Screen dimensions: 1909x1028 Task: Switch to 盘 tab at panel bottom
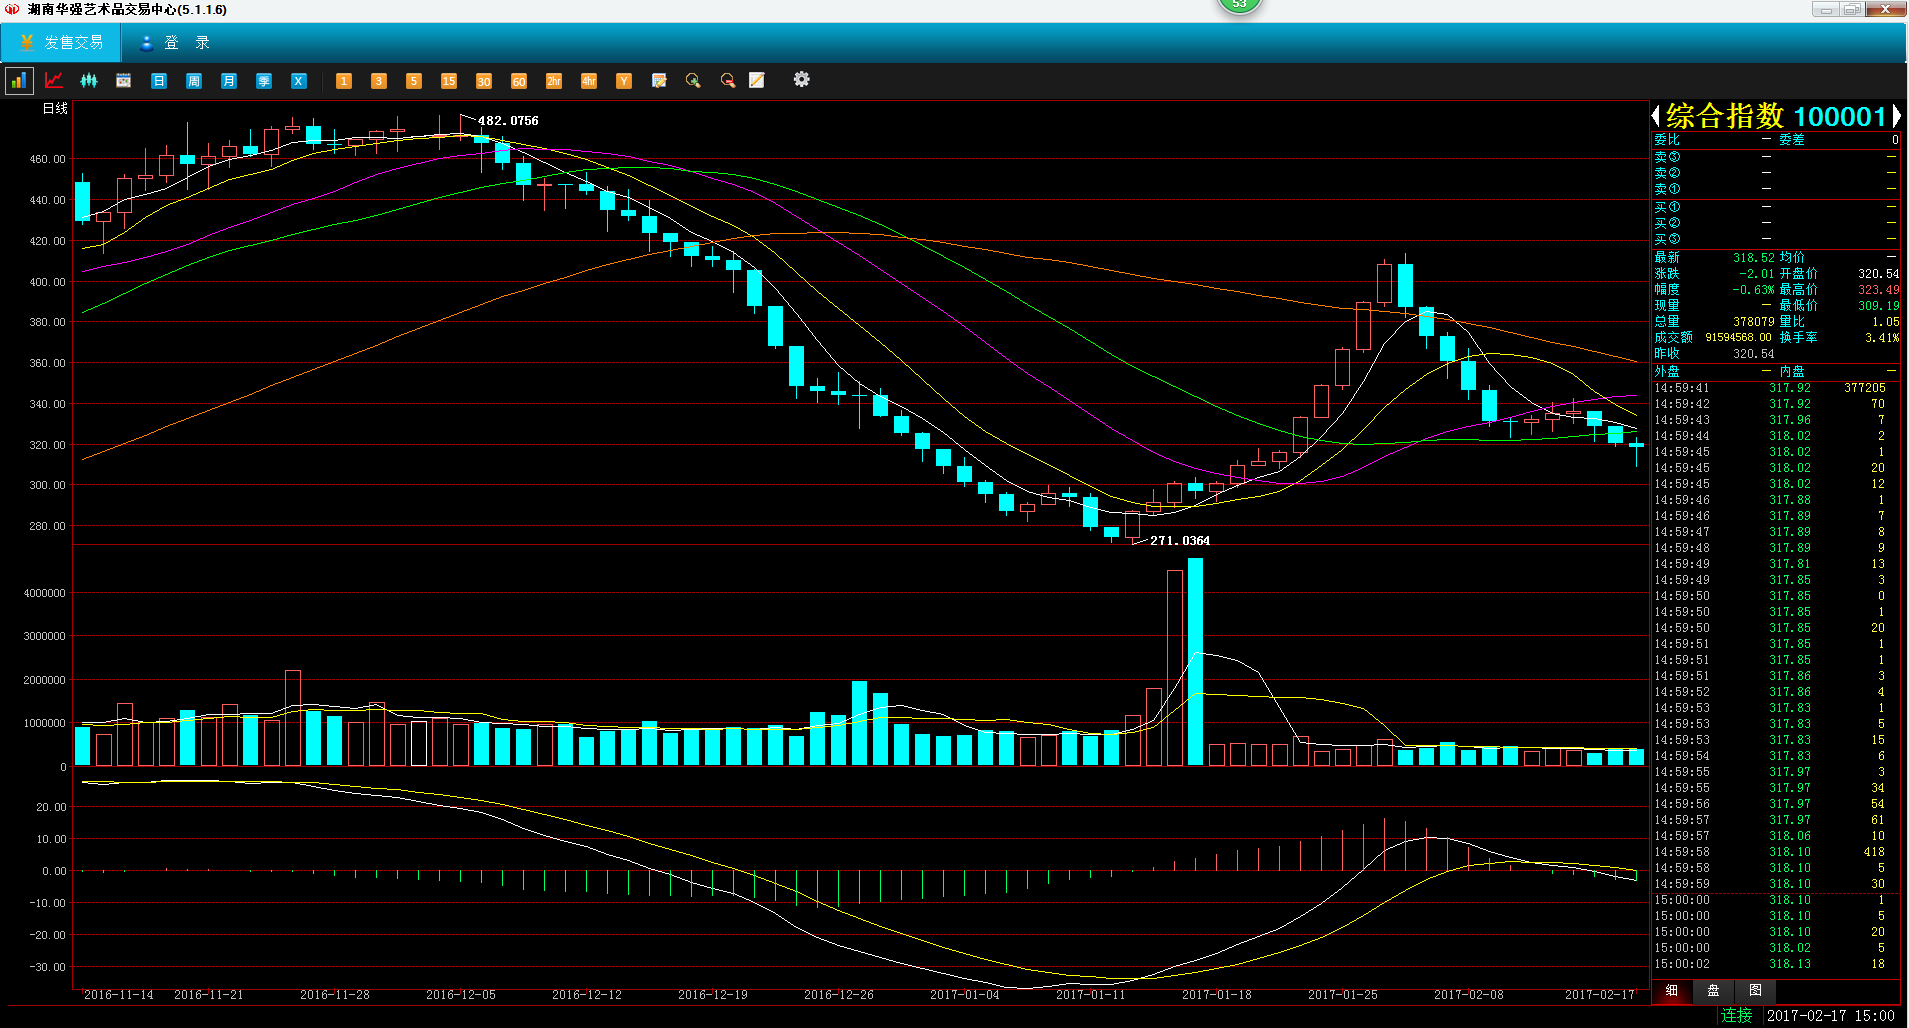[x=1713, y=991]
